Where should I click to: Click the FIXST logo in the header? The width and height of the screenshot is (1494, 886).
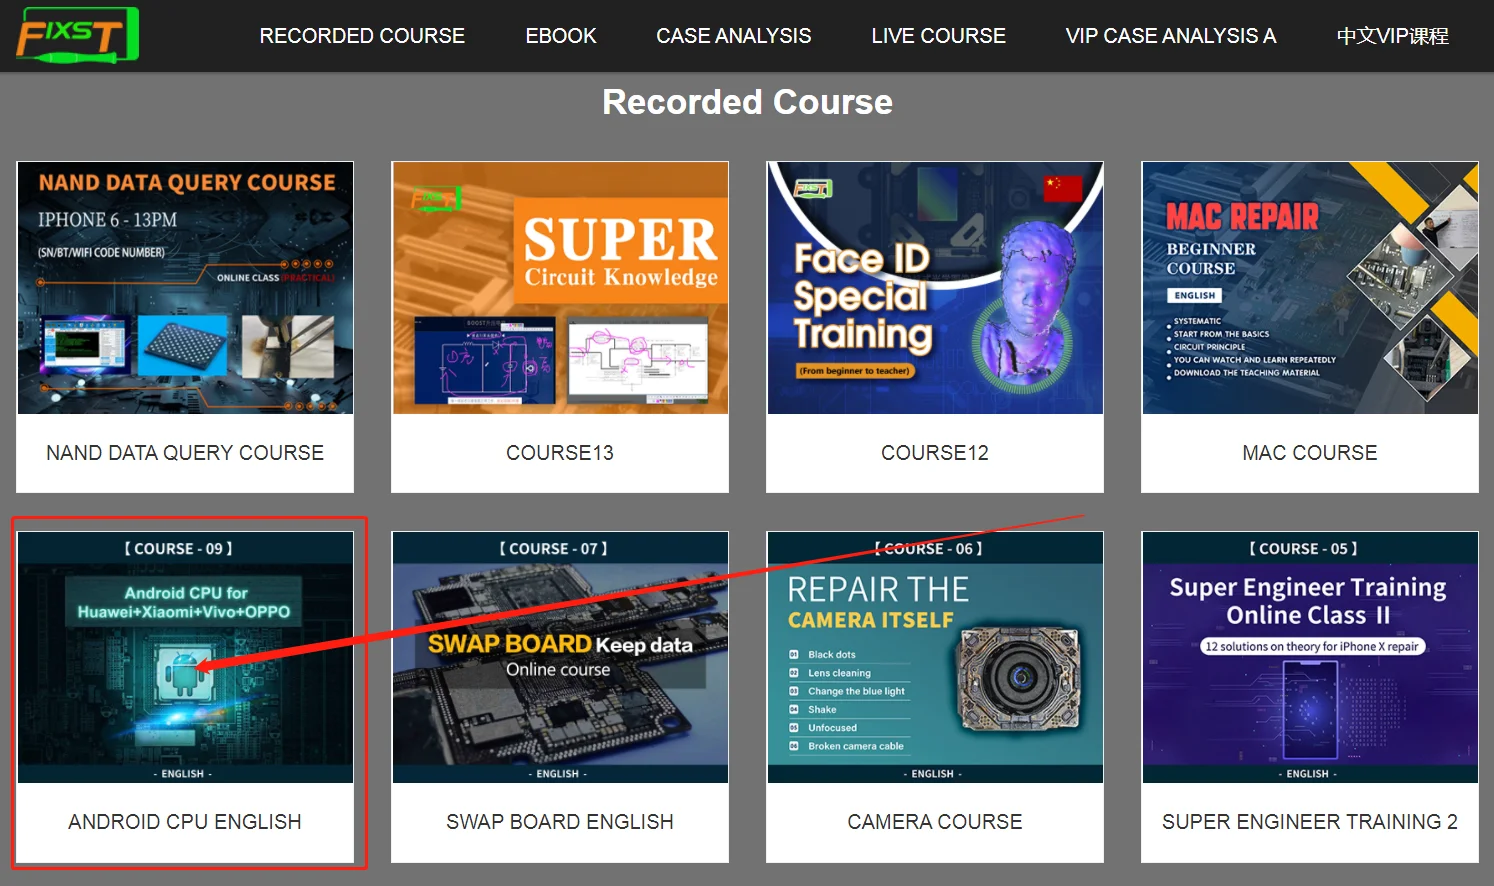[78, 35]
